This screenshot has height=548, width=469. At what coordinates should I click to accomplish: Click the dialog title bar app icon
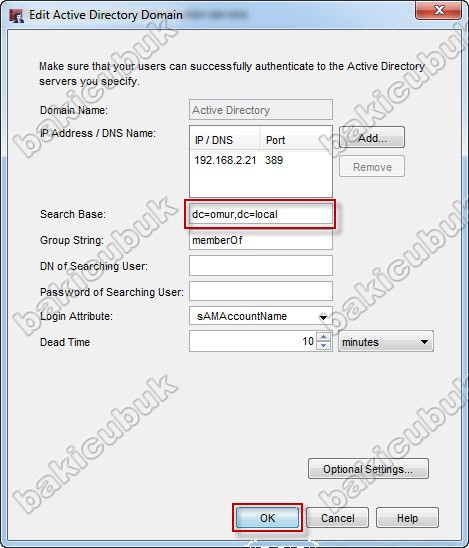pyautogui.click(x=16, y=15)
